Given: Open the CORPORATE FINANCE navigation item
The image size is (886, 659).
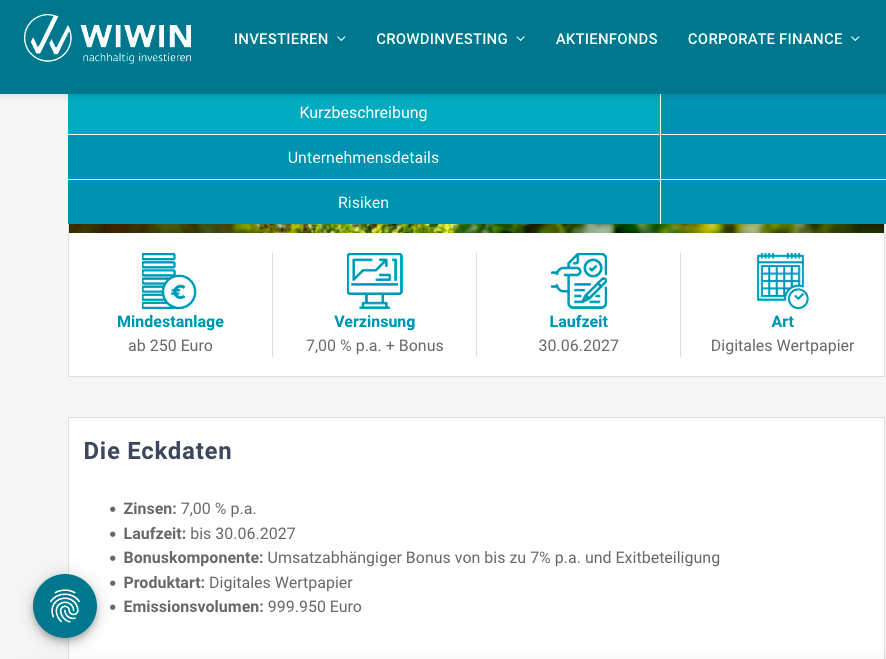Looking at the screenshot, I should coord(765,39).
